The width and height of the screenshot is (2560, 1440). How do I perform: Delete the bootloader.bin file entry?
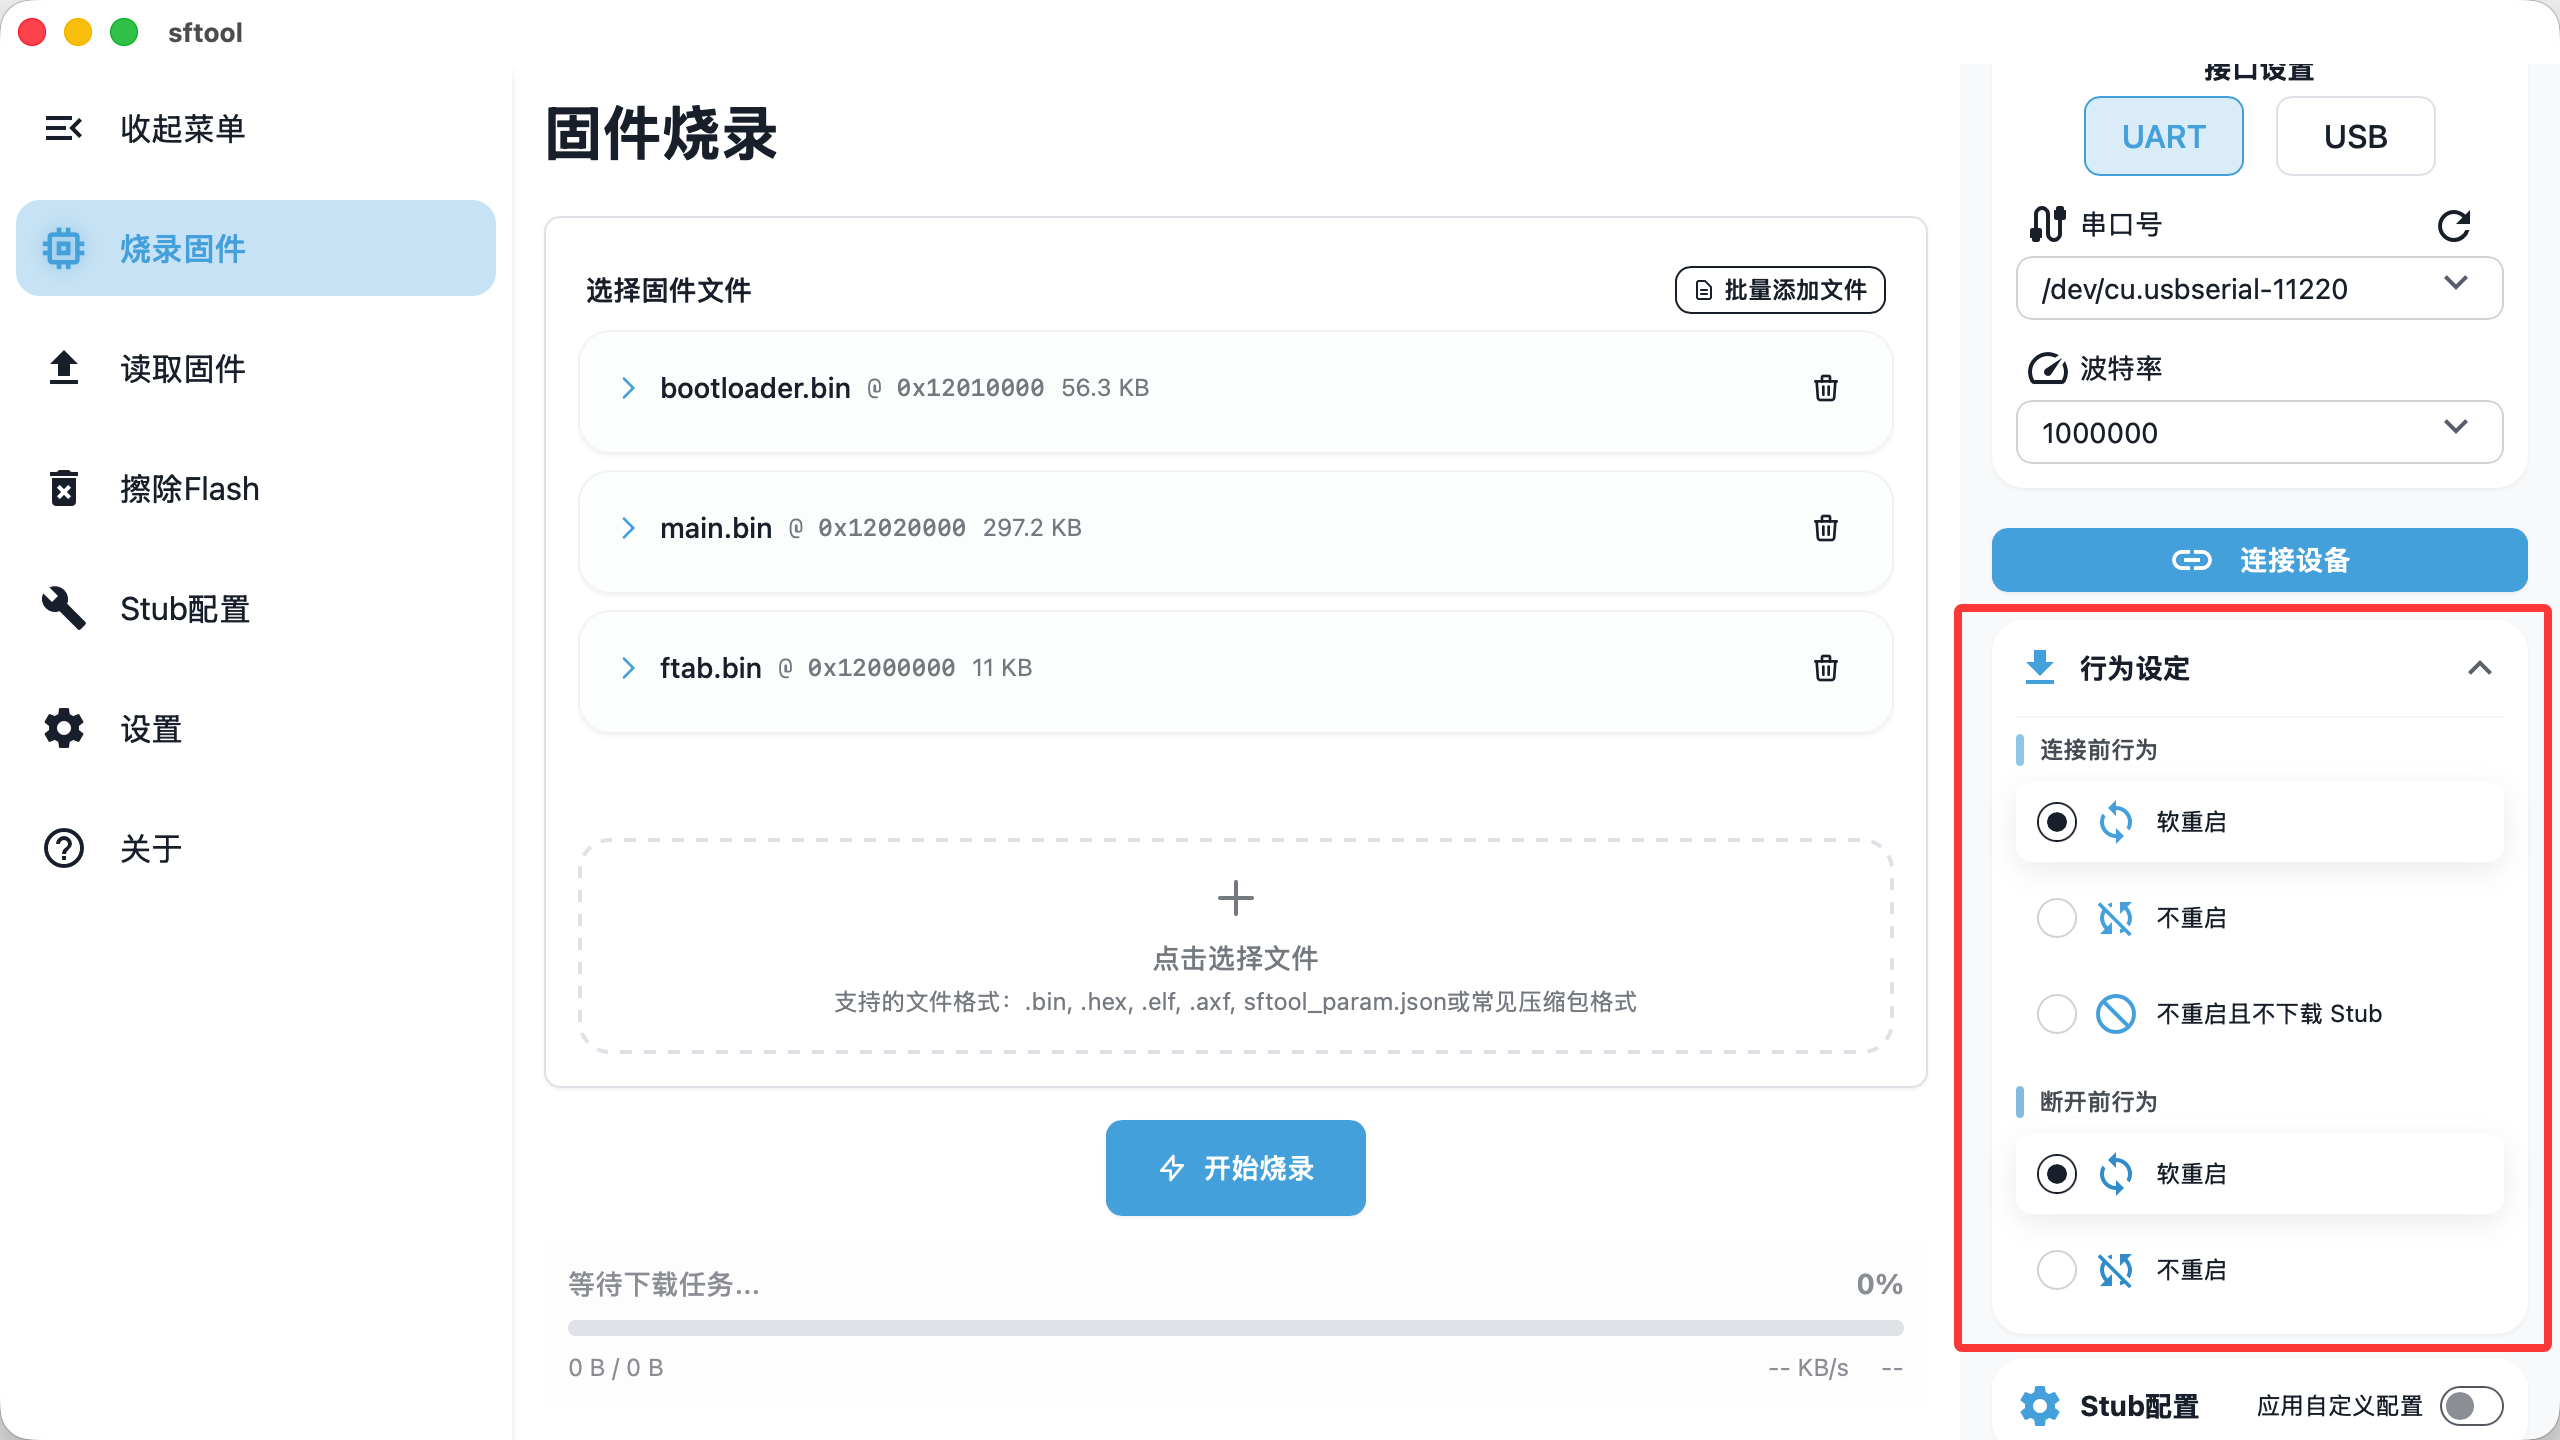[1825, 388]
